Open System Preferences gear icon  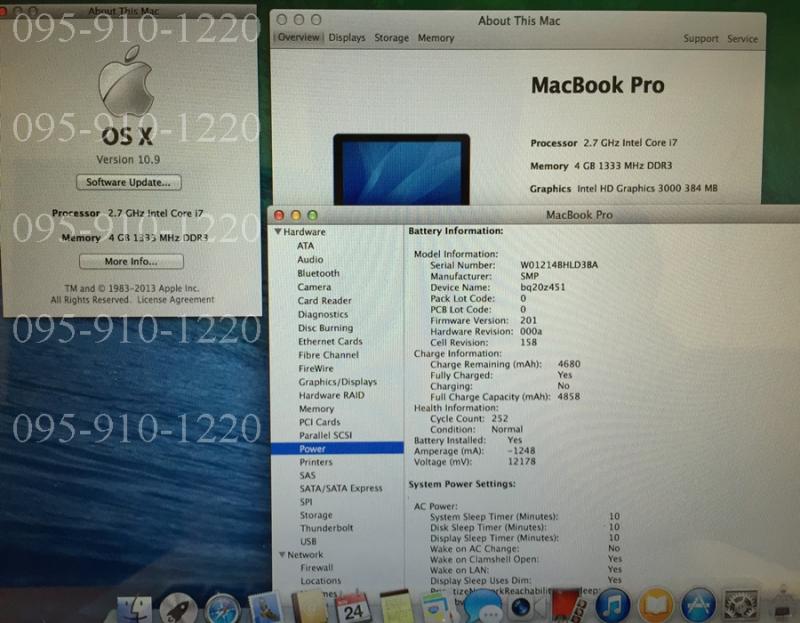[741, 606]
